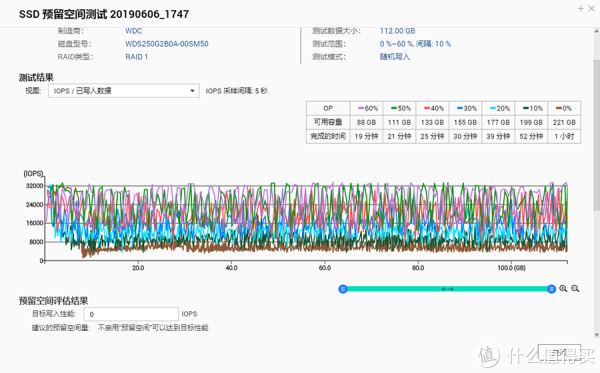Click the 1 小时 completion time cell

[x=564, y=137]
